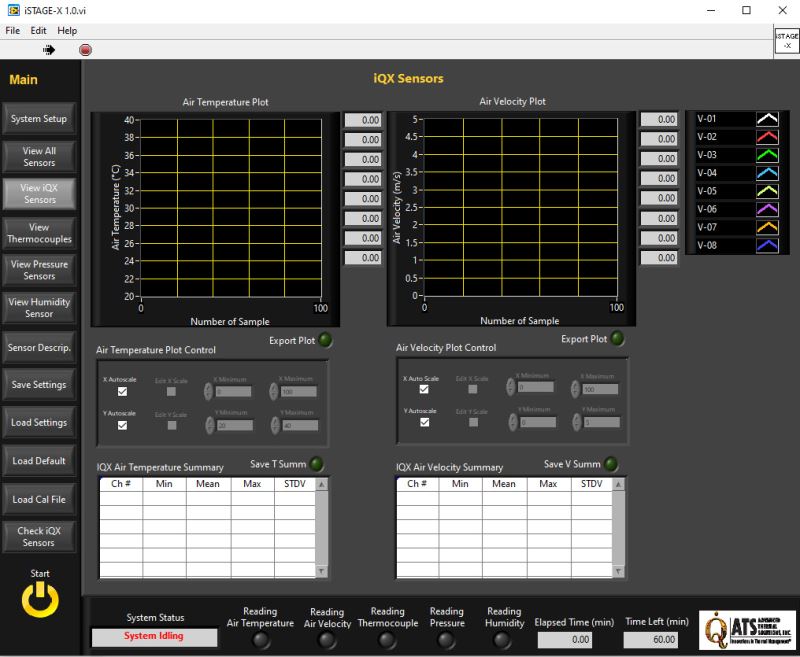Click the Y Maximum stepper in Air Velocity Plot Control
Screen dimensions: 800x657
577,422
